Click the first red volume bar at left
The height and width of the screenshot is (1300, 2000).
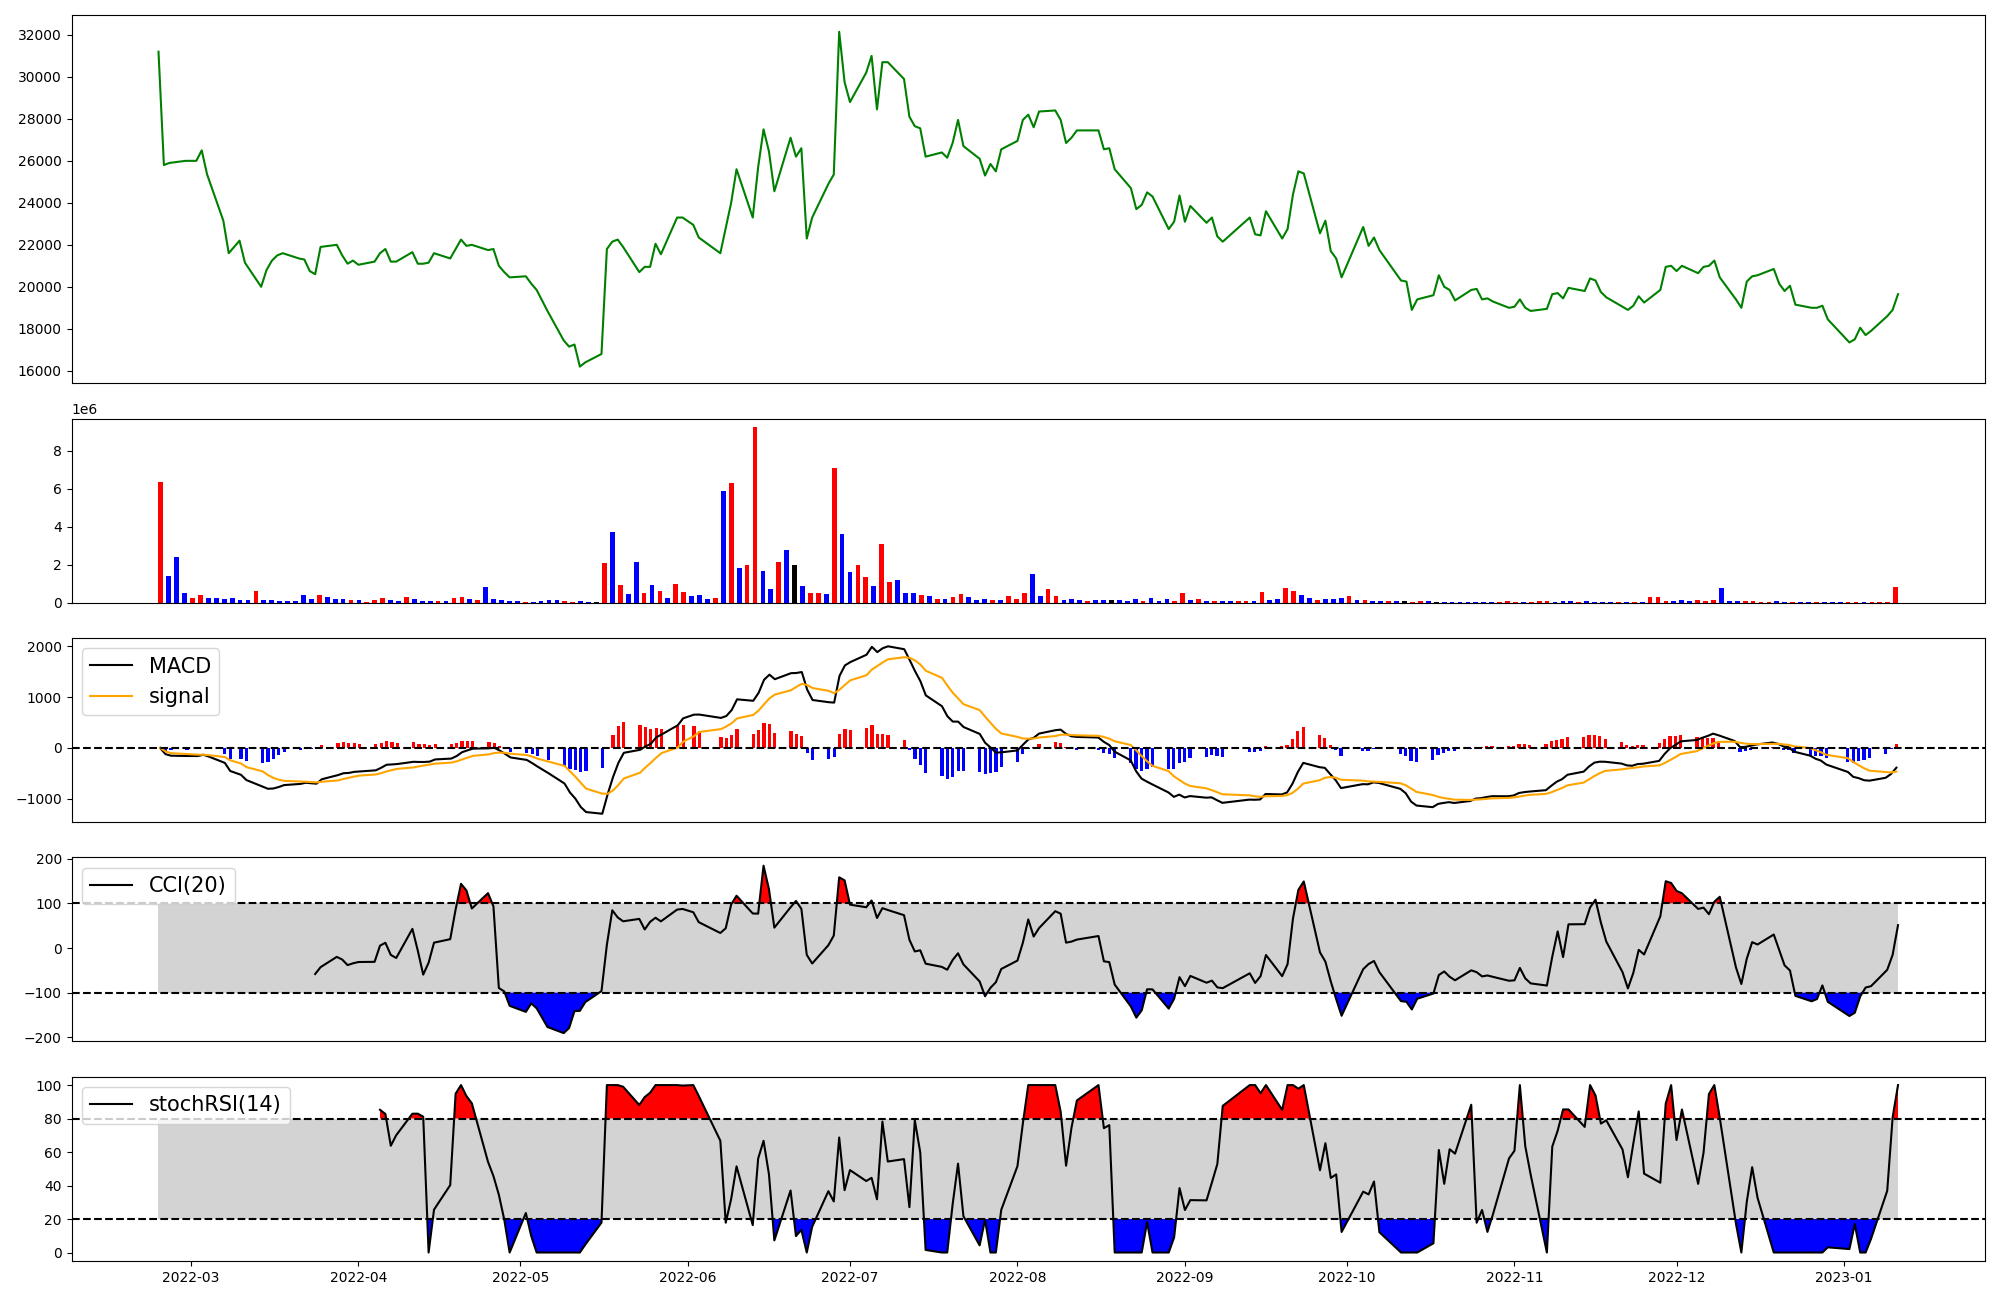pyautogui.click(x=160, y=542)
